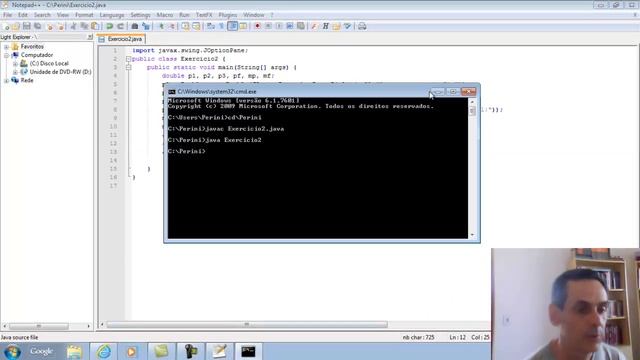Open Windows Media Player taskbar icon
Screen dimensions: 640x360
(132, 351)
